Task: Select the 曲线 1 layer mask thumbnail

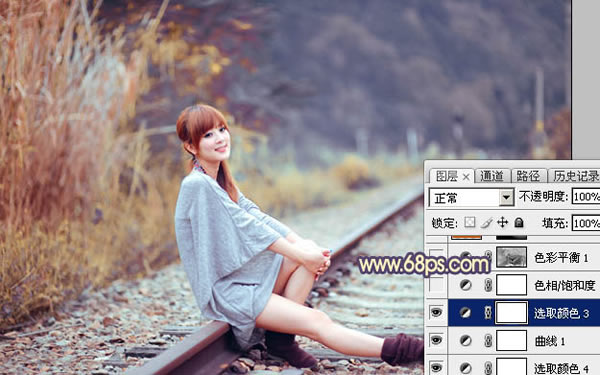Action: coord(511,341)
